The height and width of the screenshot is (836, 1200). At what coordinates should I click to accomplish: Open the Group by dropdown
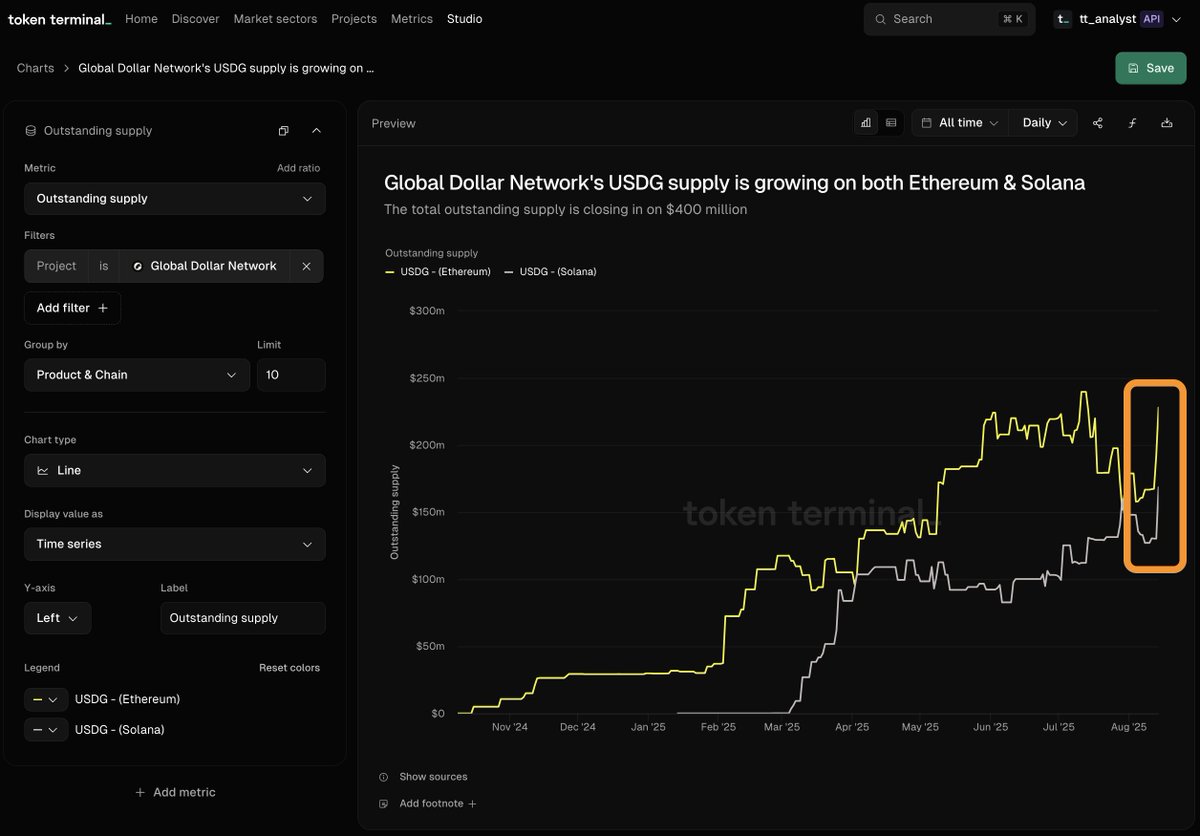(x=137, y=375)
